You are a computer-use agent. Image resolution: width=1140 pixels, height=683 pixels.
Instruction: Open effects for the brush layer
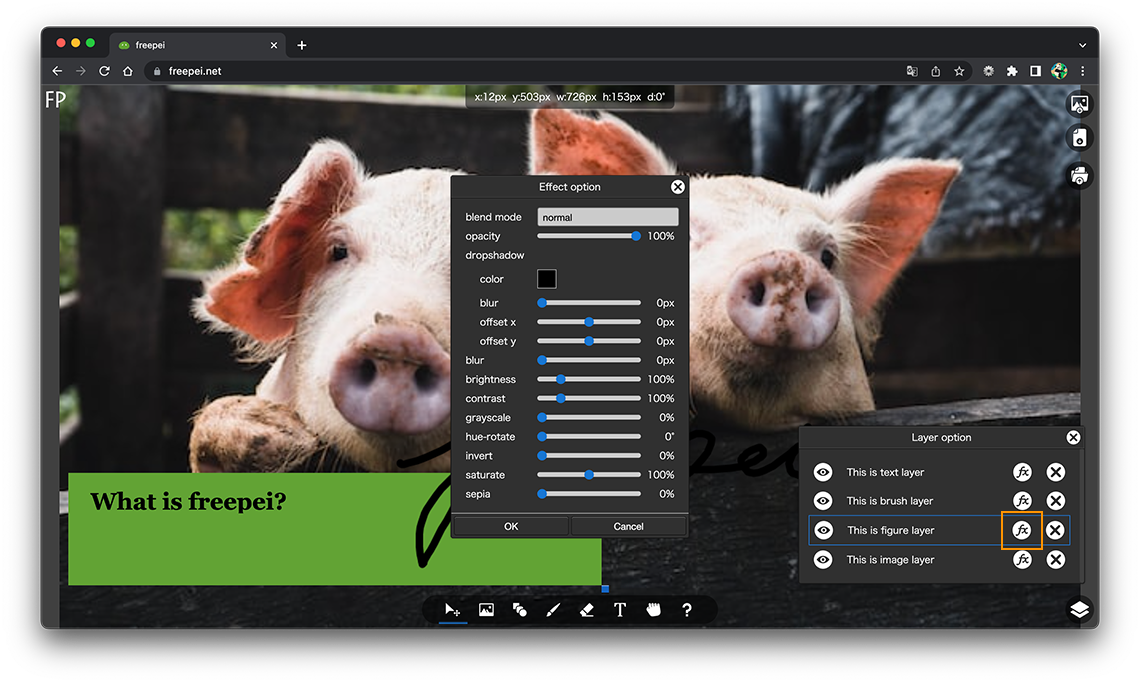click(1022, 501)
